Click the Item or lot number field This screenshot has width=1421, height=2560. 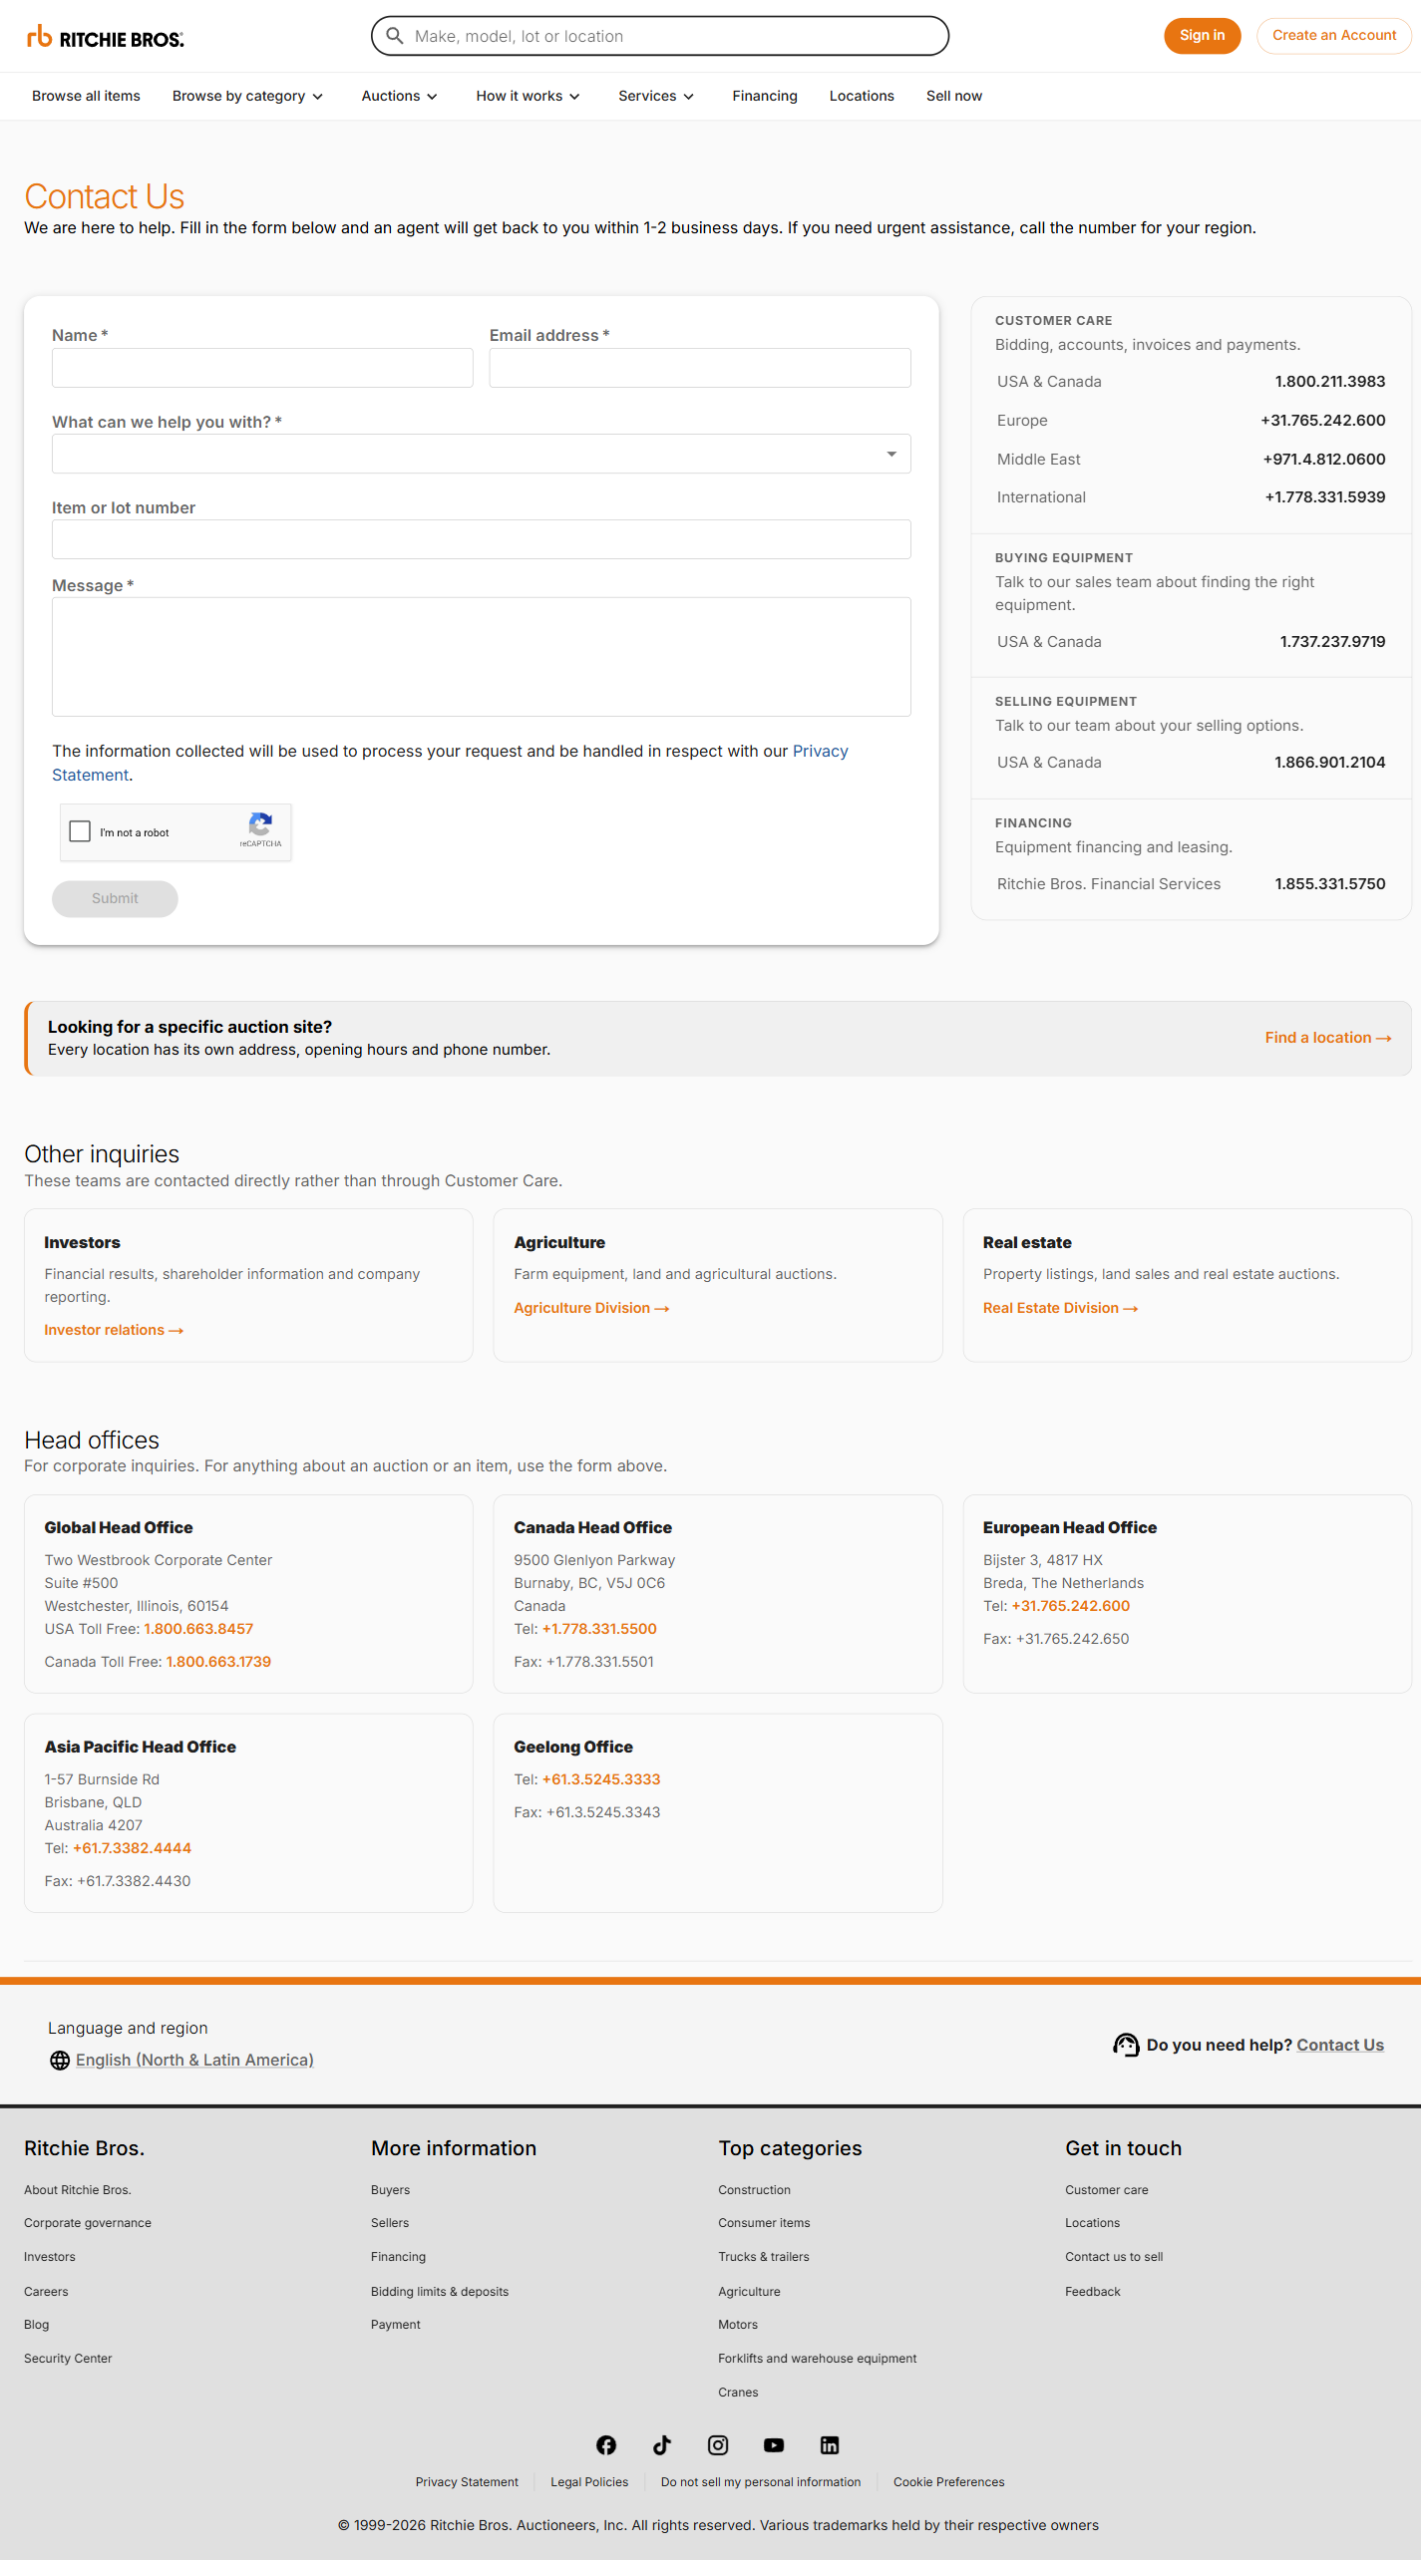point(481,539)
